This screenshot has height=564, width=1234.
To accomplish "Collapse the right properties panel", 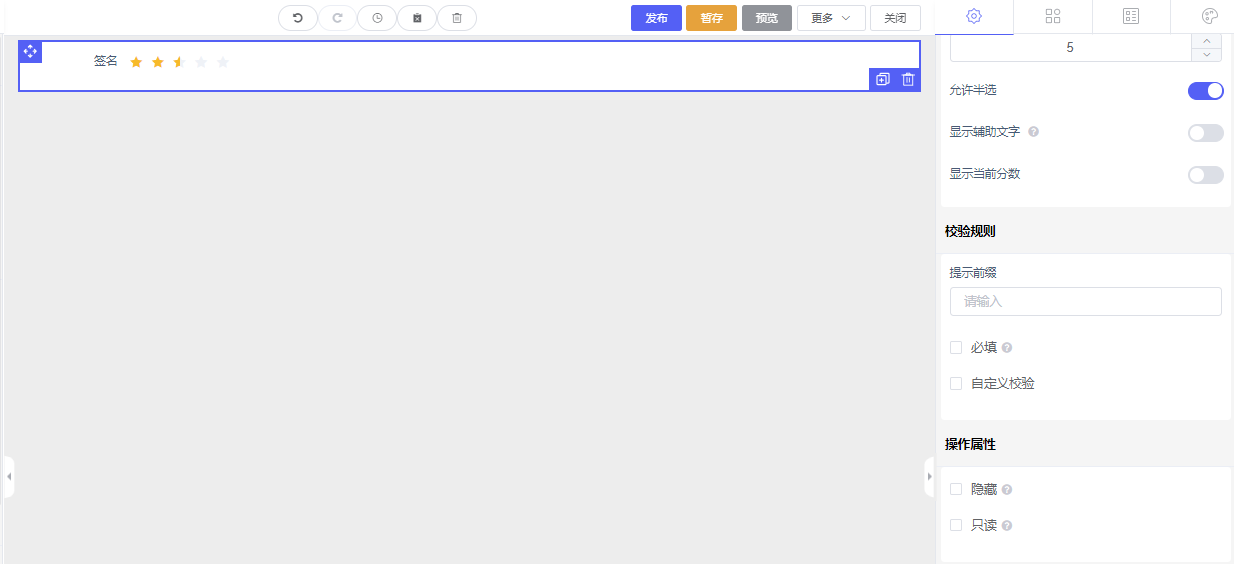I will click(x=929, y=477).
